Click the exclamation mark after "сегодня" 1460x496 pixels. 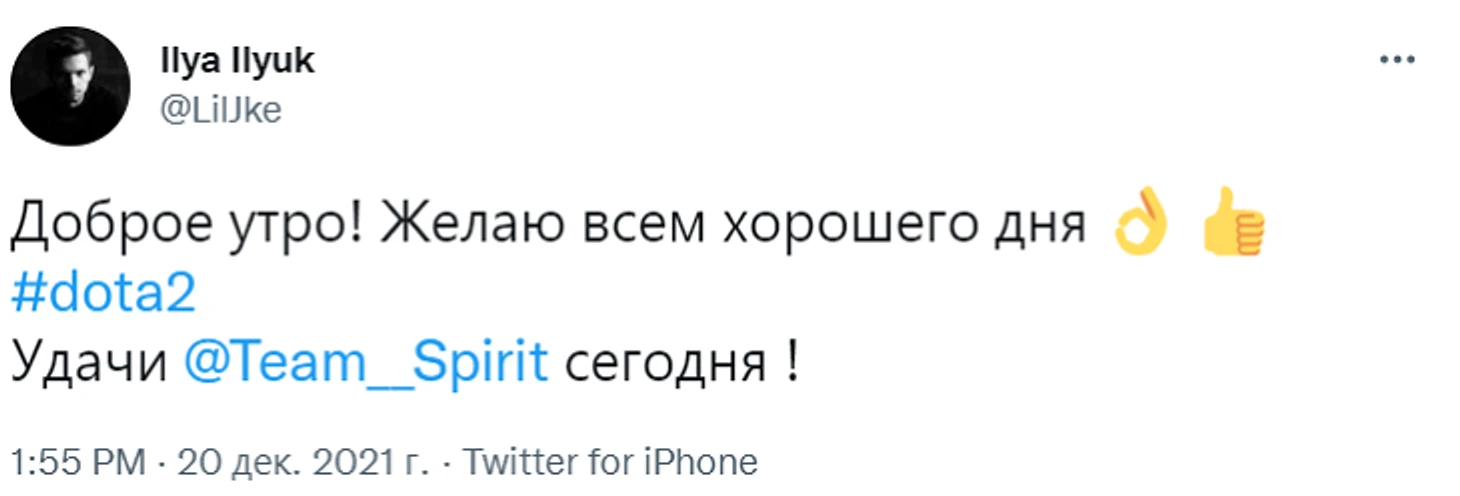(790, 362)
